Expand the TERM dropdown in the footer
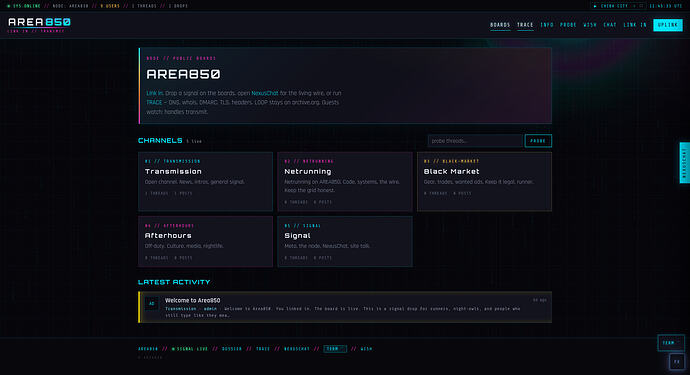 pyautogui.click(x=335, y=349)
